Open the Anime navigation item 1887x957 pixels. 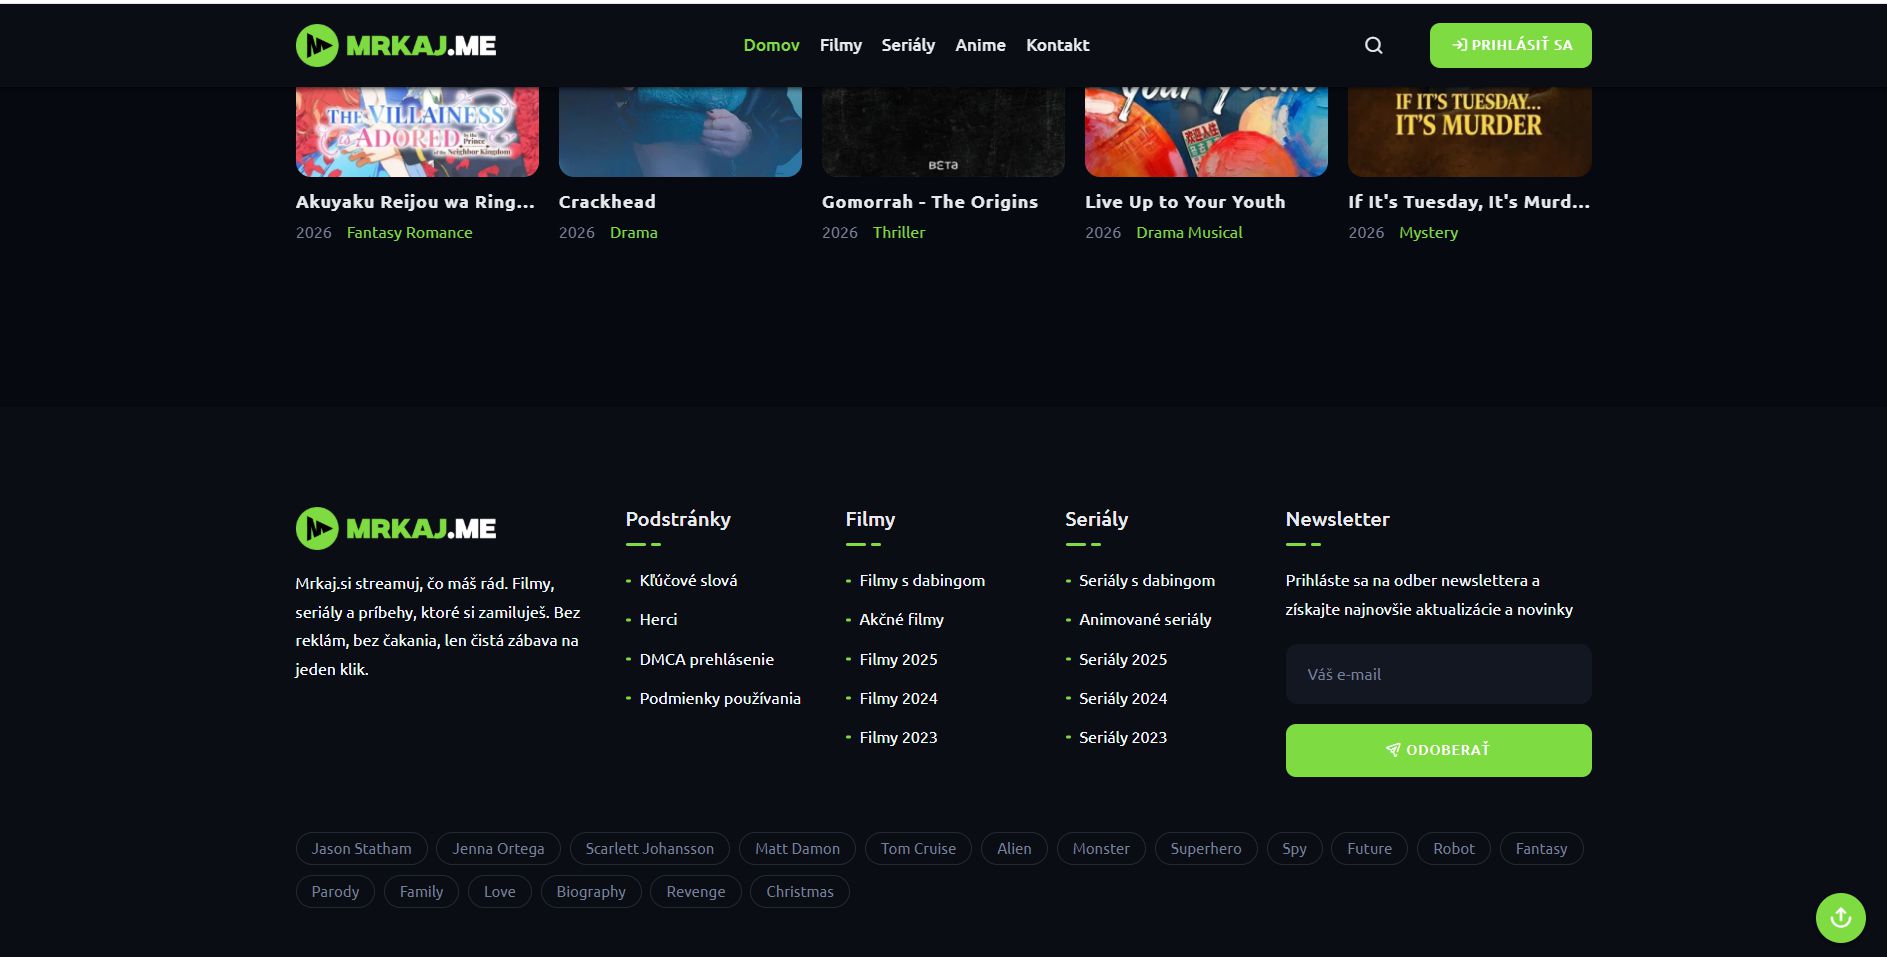pyautogui.click(x=980, y=45)
